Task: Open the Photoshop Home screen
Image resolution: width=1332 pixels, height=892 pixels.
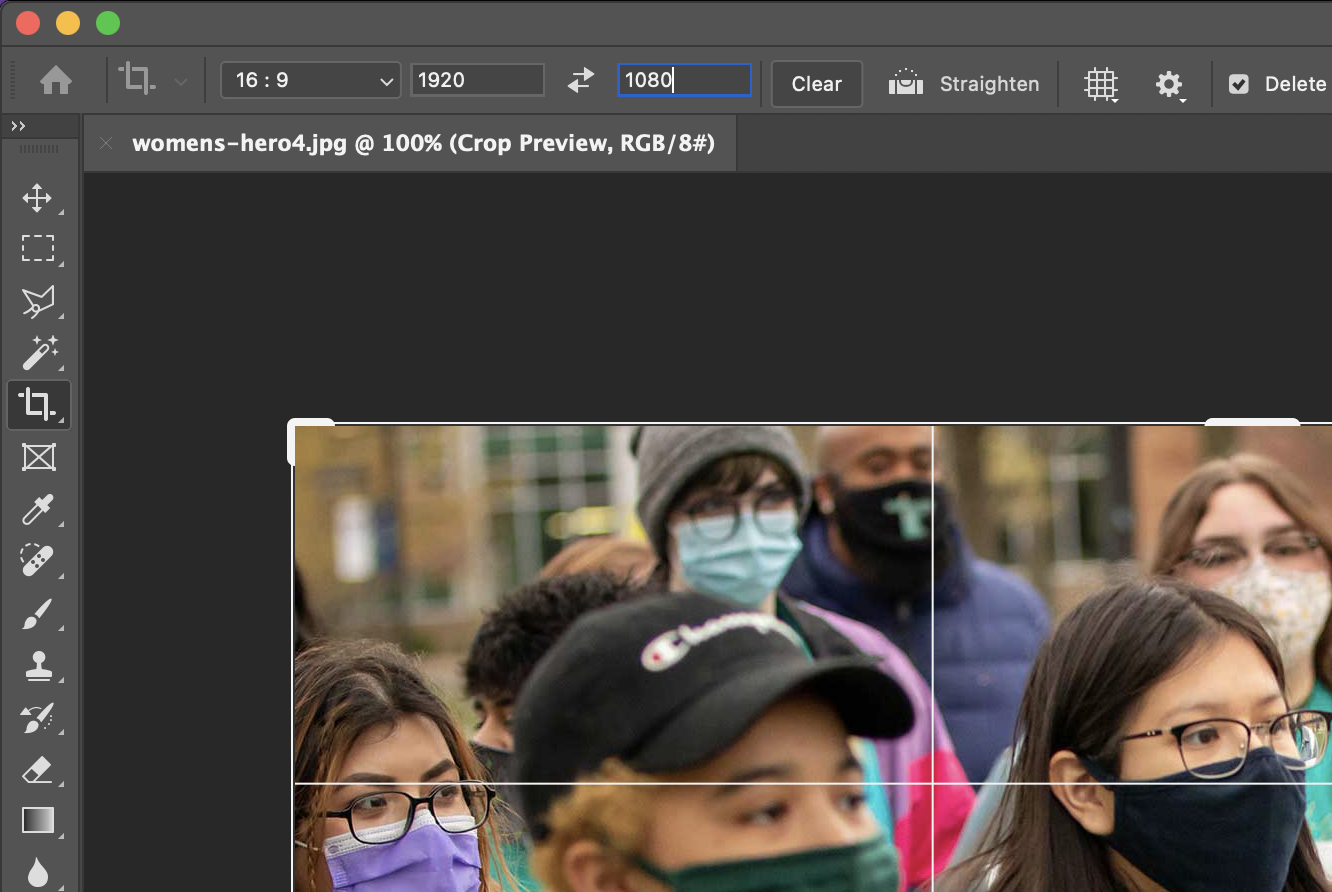Action: tap(56, 80)
